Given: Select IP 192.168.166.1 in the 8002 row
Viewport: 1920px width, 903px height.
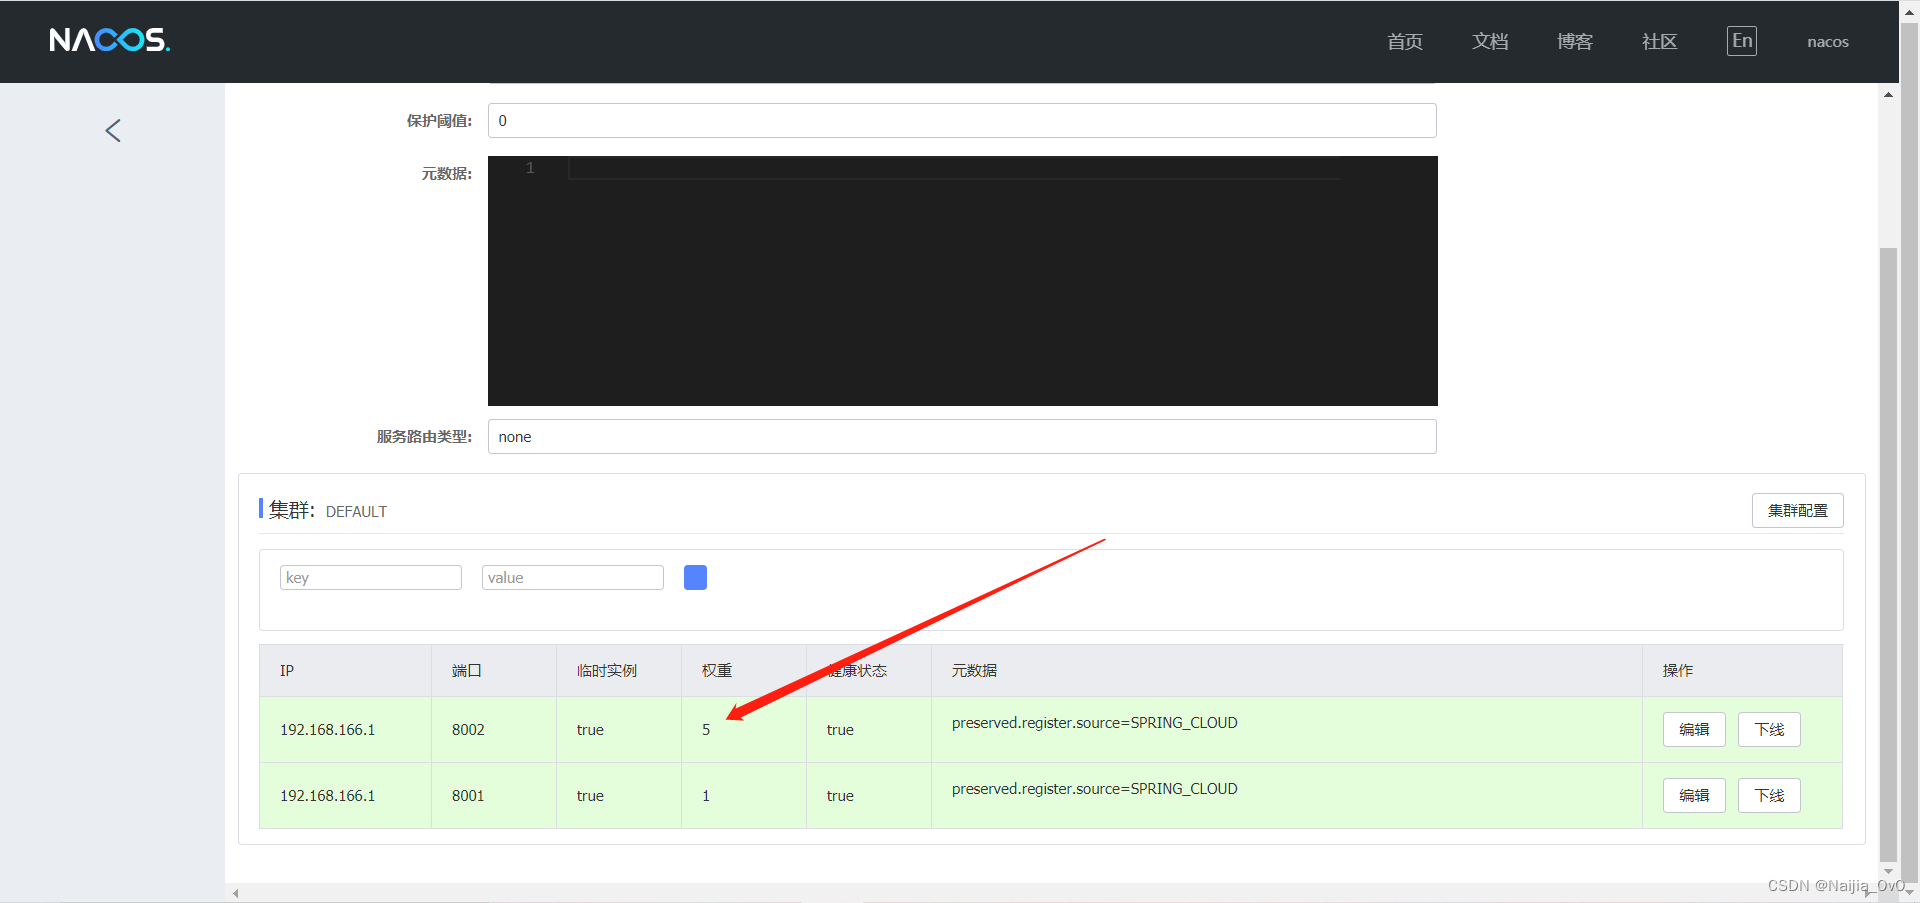Looking at the screenshot, I should (x=328, y=730).
